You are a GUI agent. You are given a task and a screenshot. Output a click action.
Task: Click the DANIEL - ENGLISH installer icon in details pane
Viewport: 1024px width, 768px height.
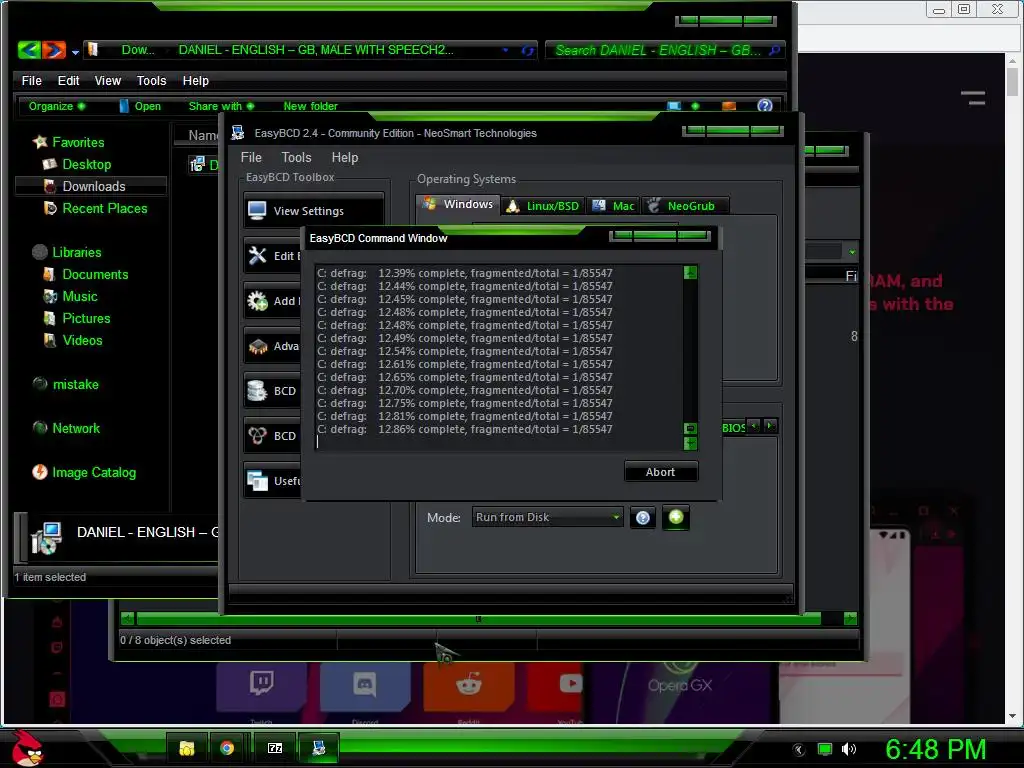[46, 537]
